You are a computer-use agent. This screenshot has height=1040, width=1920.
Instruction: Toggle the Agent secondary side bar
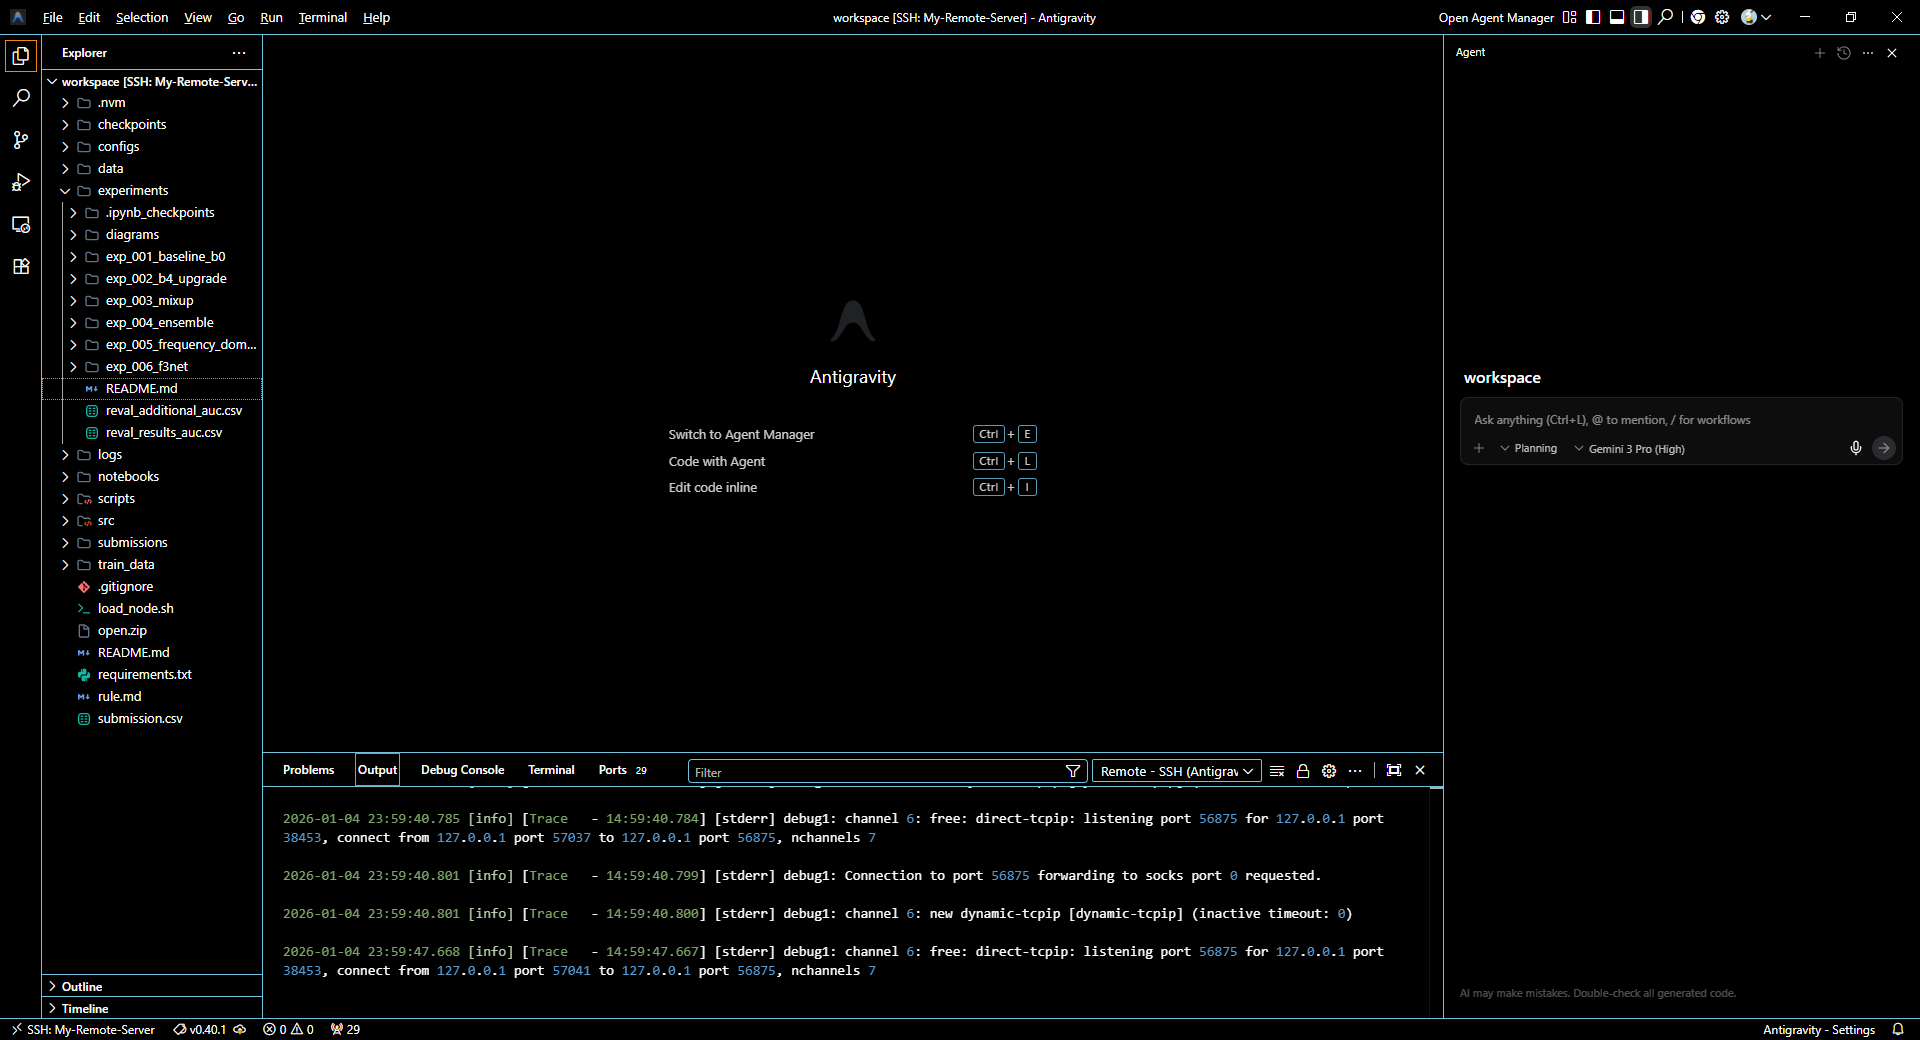point(1641,17)
